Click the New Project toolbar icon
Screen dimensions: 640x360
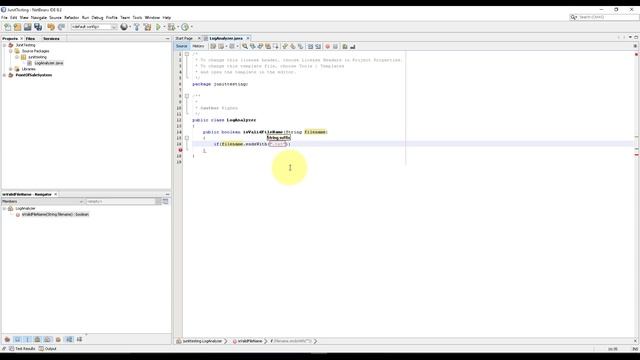17,27
